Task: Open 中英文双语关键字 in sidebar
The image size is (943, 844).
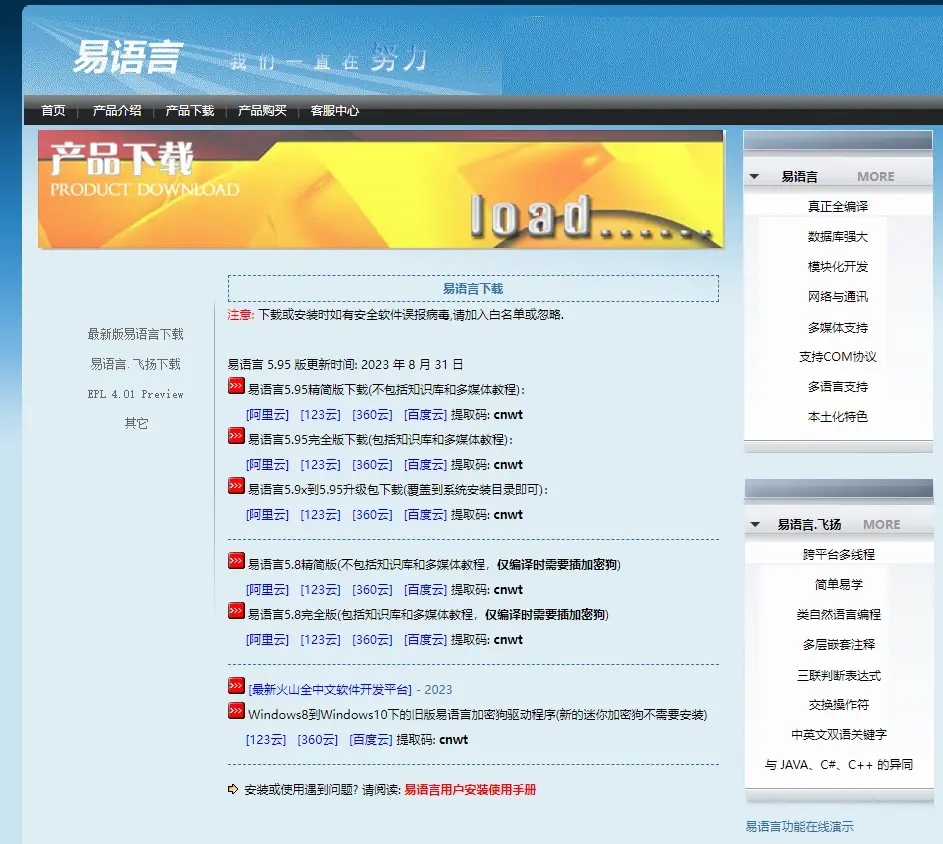Action: (x=839, y=735)
